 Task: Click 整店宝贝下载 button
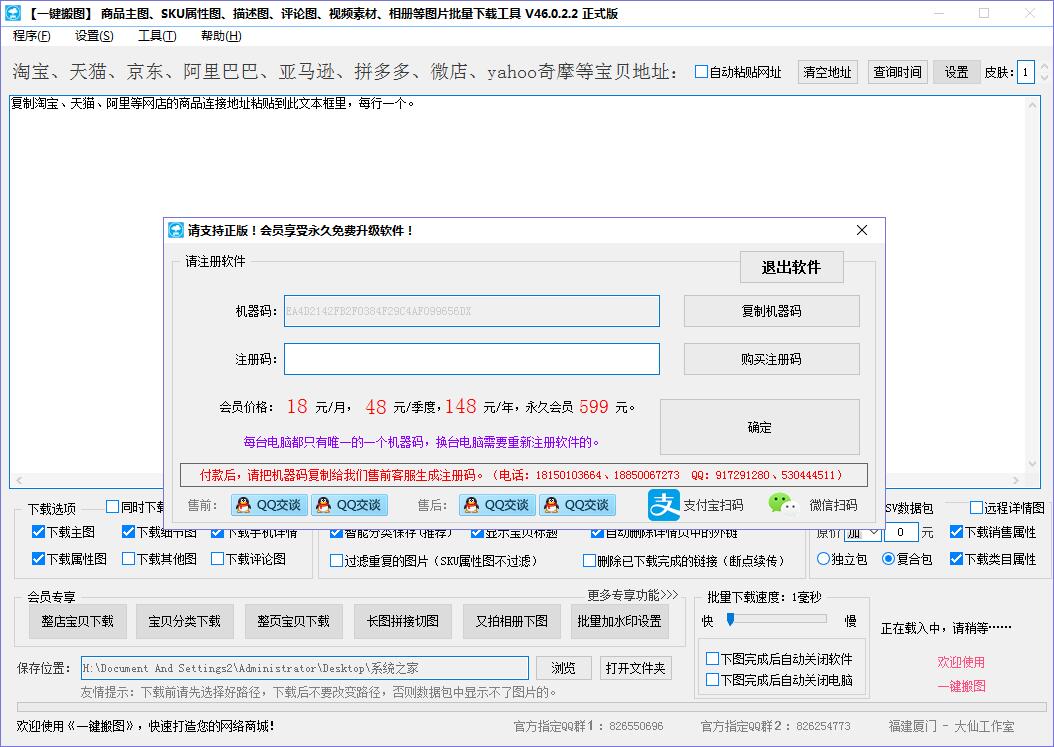78,621
